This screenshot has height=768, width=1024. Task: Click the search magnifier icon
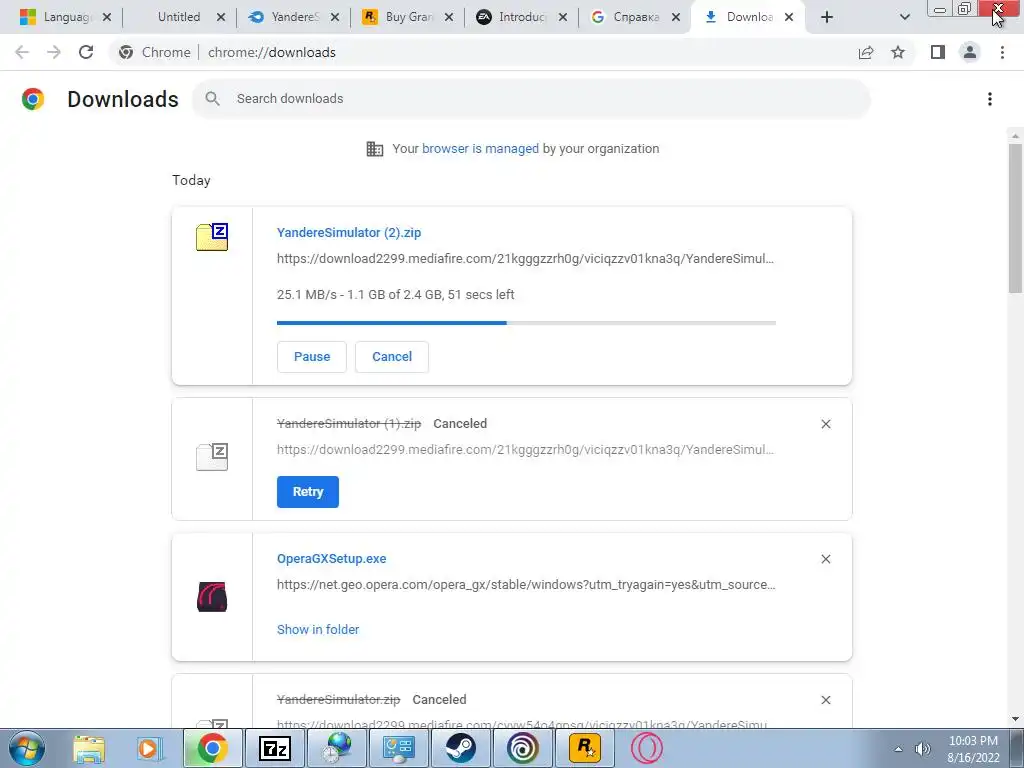tap(212, 99)
